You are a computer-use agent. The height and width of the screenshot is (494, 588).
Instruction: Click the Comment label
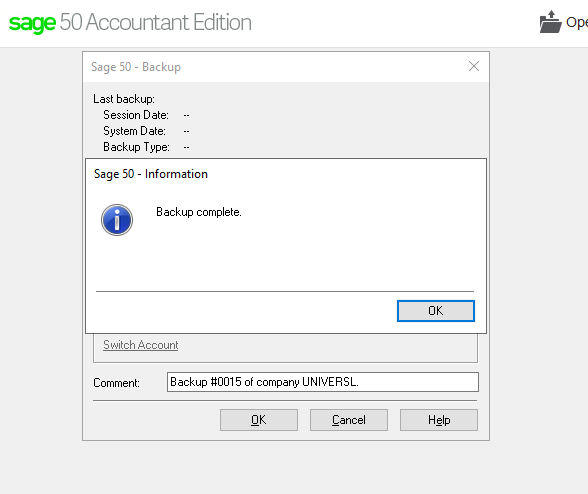(116, 383)
